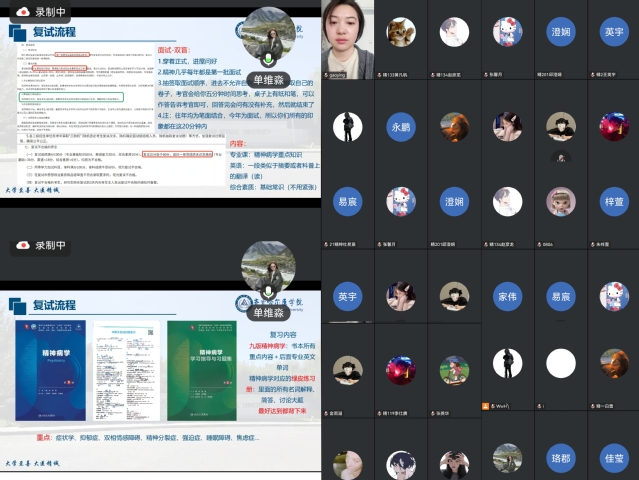Select the plain white circle avatar tile

[x=560, y=363]
